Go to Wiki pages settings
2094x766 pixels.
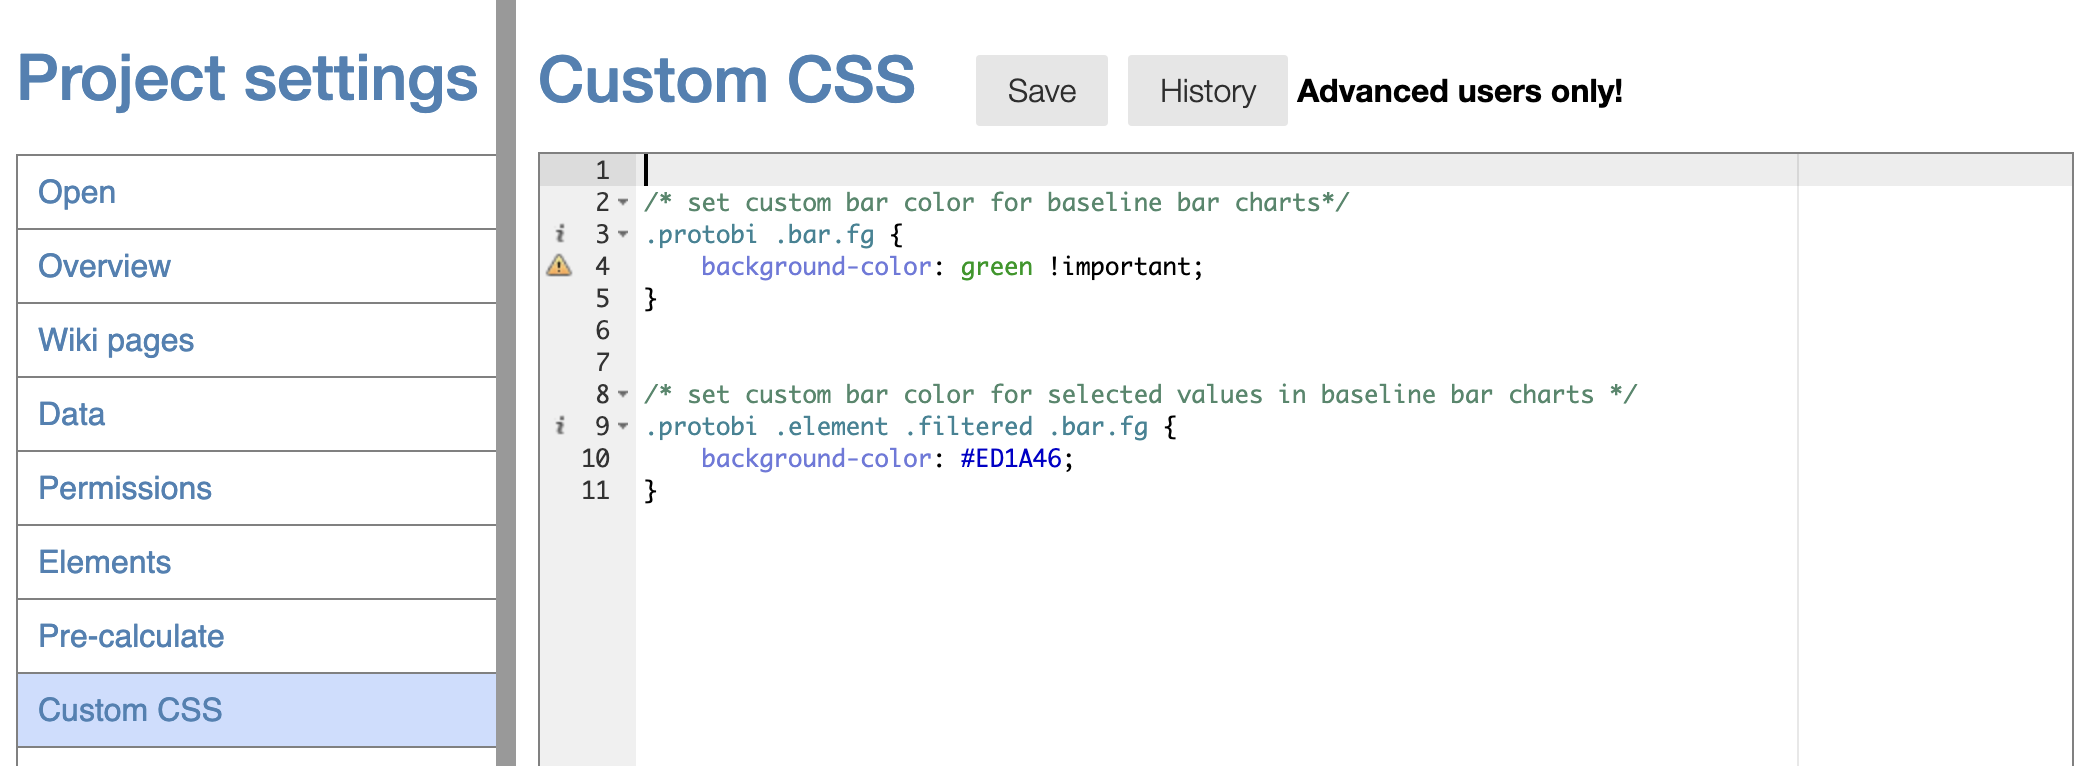pyautogui.click(x=116, y=340)
